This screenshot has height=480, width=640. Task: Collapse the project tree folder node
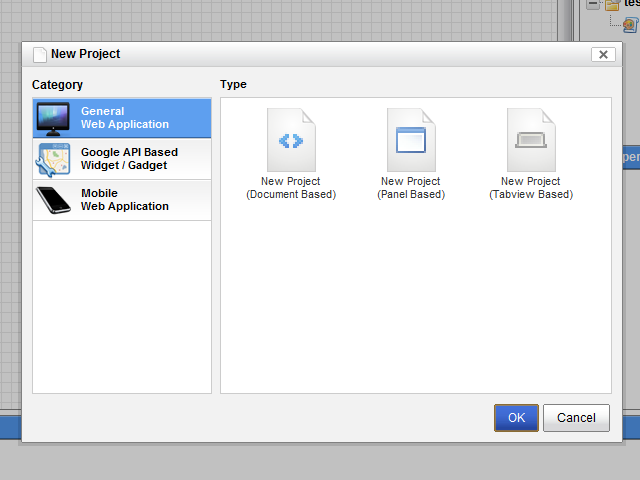point(593,5)
